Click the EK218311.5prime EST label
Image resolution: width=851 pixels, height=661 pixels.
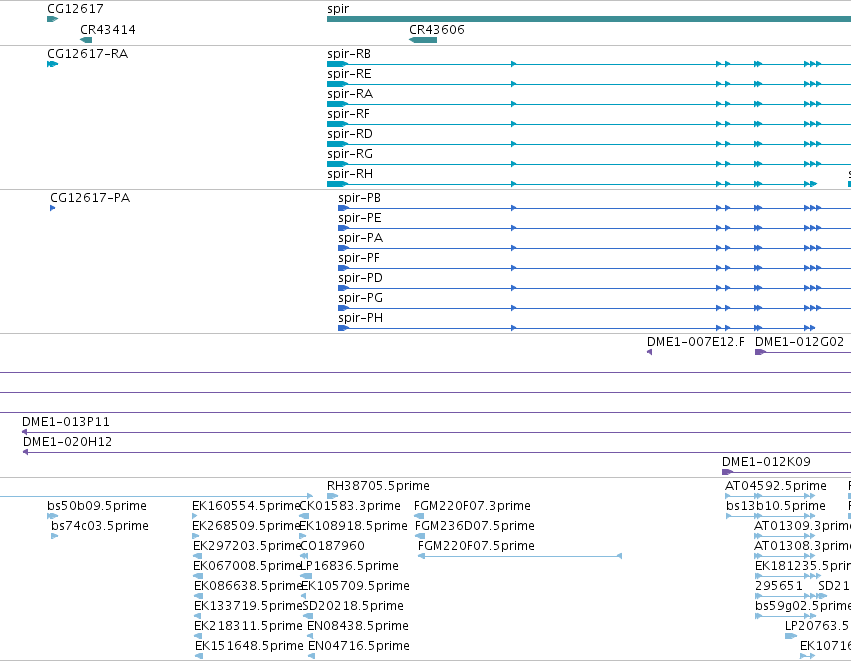[x=248, y=626]
